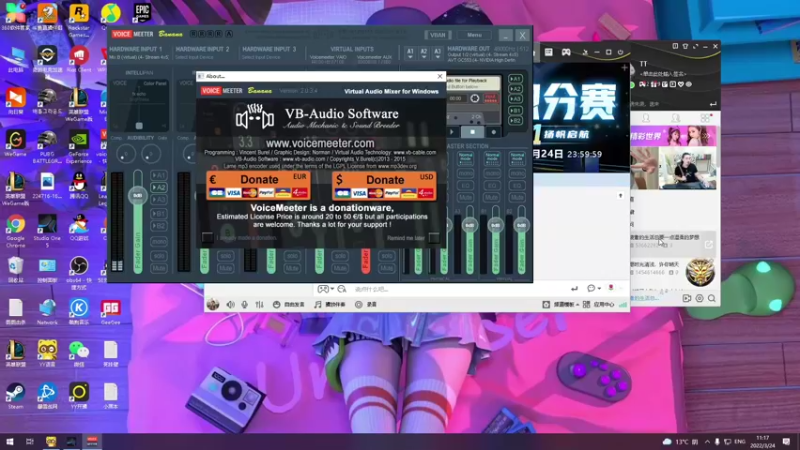Screen dimensions: 800x450
Task: Toggle B1 bus on Hardware Input 1 strip
Action: [159, 213]
